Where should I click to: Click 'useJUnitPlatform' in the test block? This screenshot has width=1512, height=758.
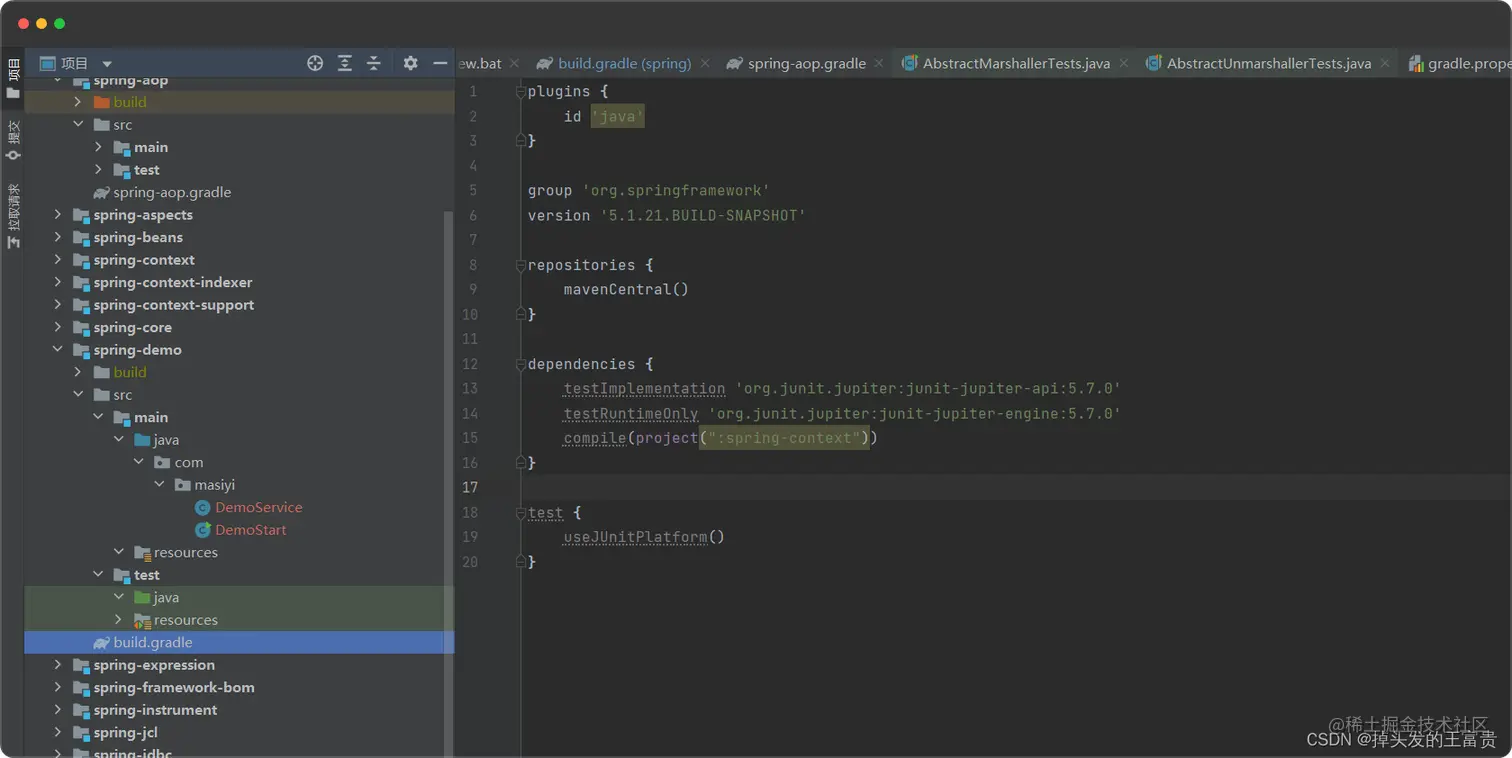point(635,537)
